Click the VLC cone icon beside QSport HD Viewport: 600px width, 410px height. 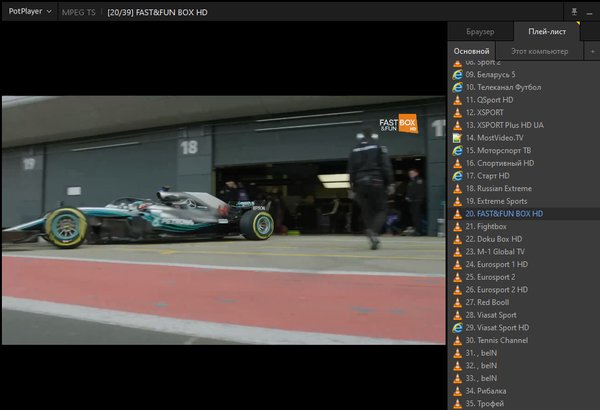tap(457, 100)
